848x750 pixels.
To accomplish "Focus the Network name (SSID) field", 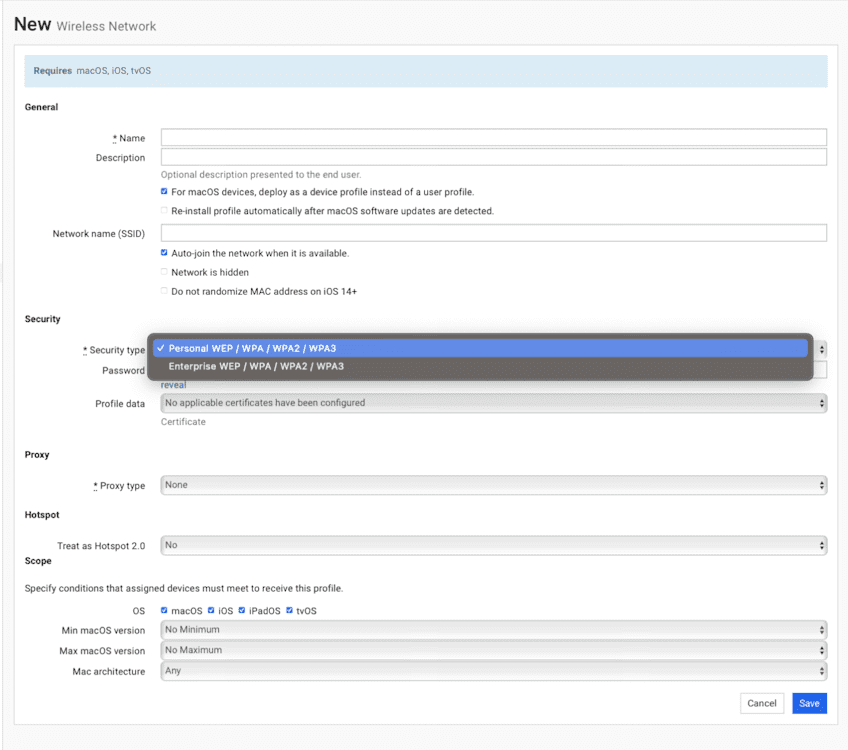I will [x=494, y=233].
